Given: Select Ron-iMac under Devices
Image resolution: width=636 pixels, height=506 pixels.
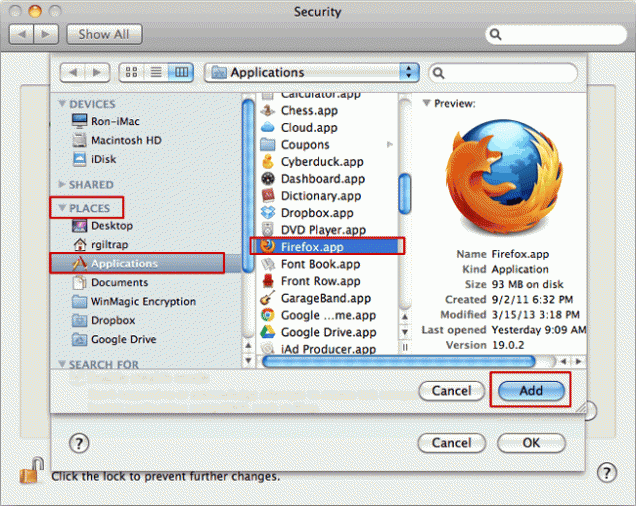Looking at the screenshot, I should coord(106,121).
